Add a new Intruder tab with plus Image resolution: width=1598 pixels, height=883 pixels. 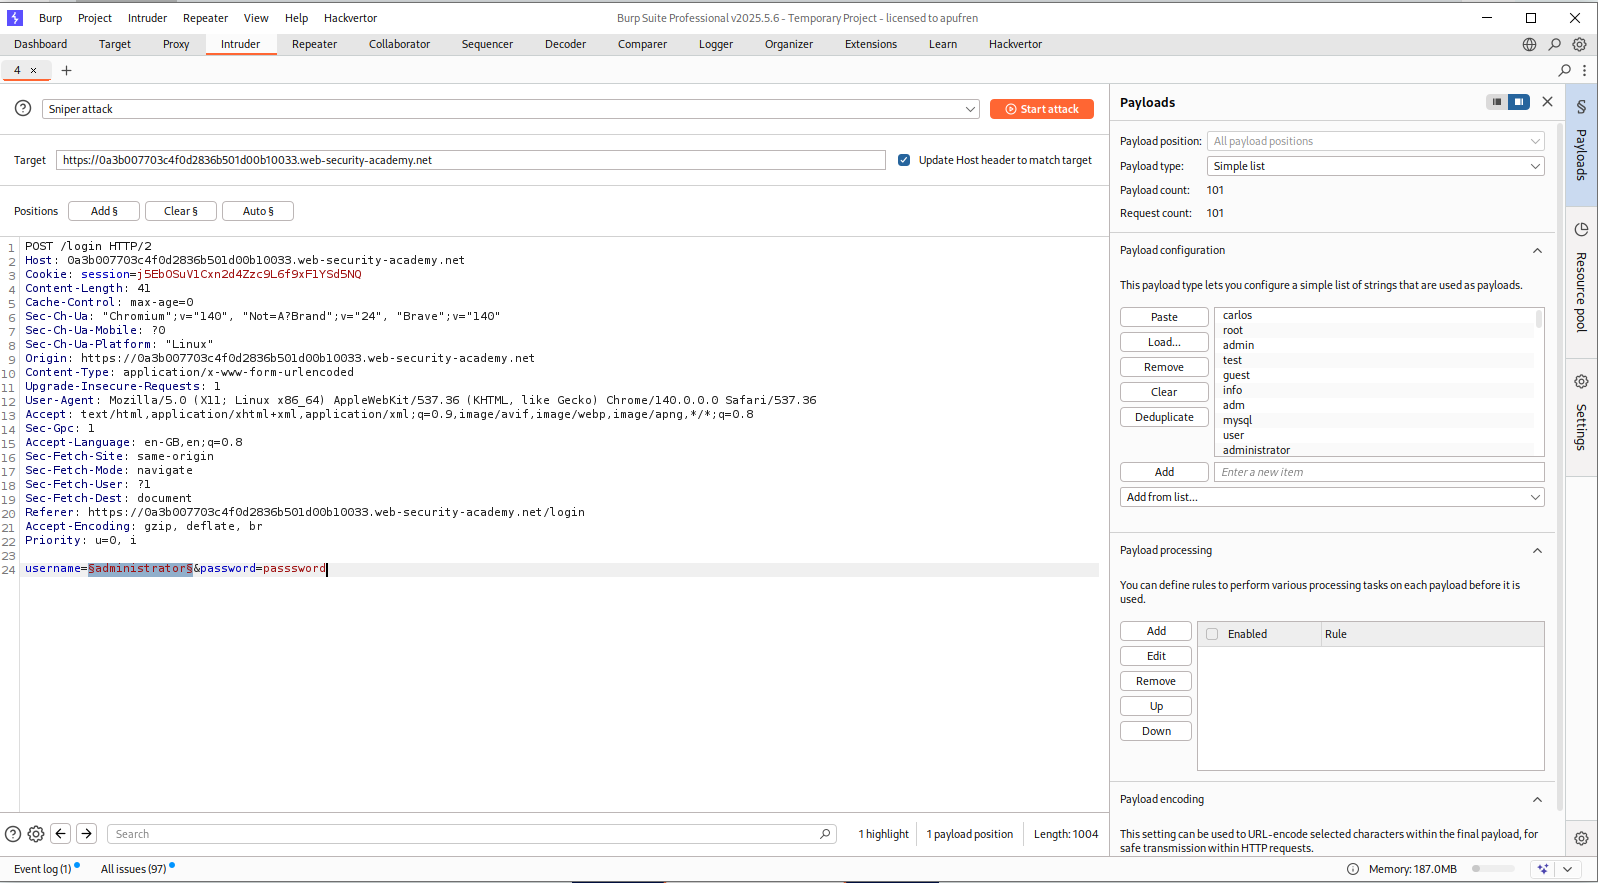point(67,70)
